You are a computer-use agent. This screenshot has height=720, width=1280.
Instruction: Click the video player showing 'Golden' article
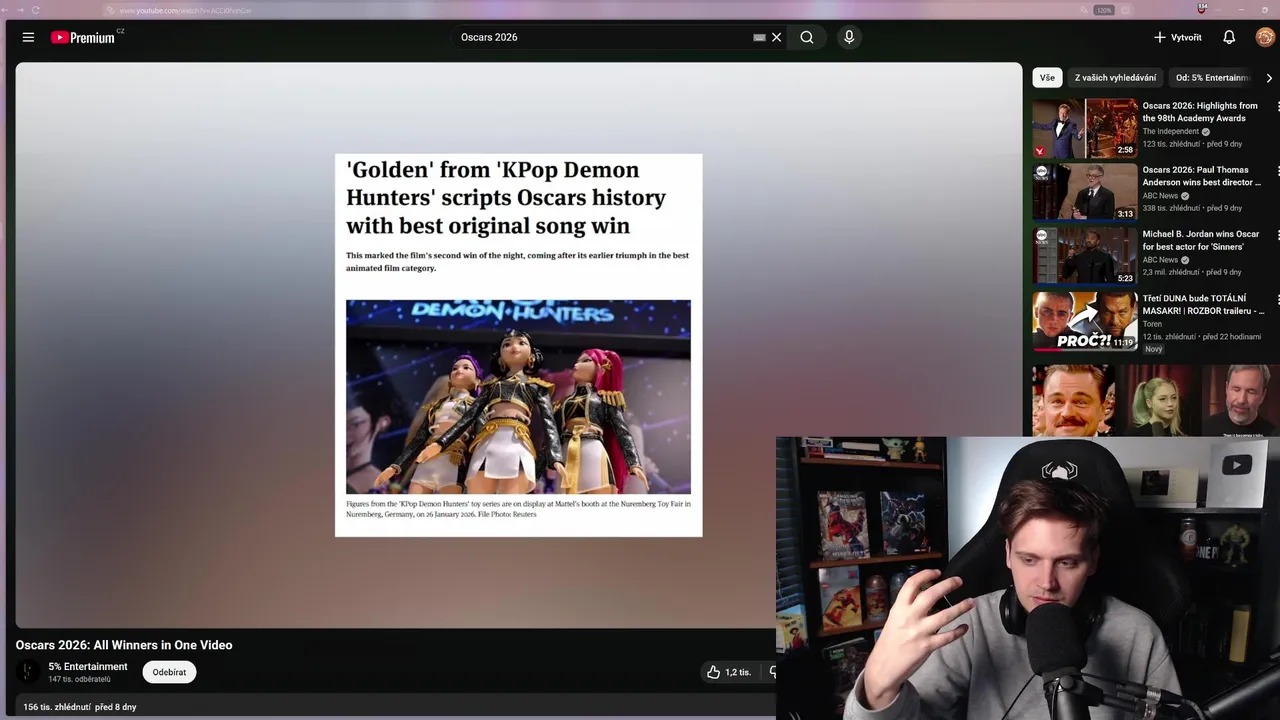pos(519,345)
